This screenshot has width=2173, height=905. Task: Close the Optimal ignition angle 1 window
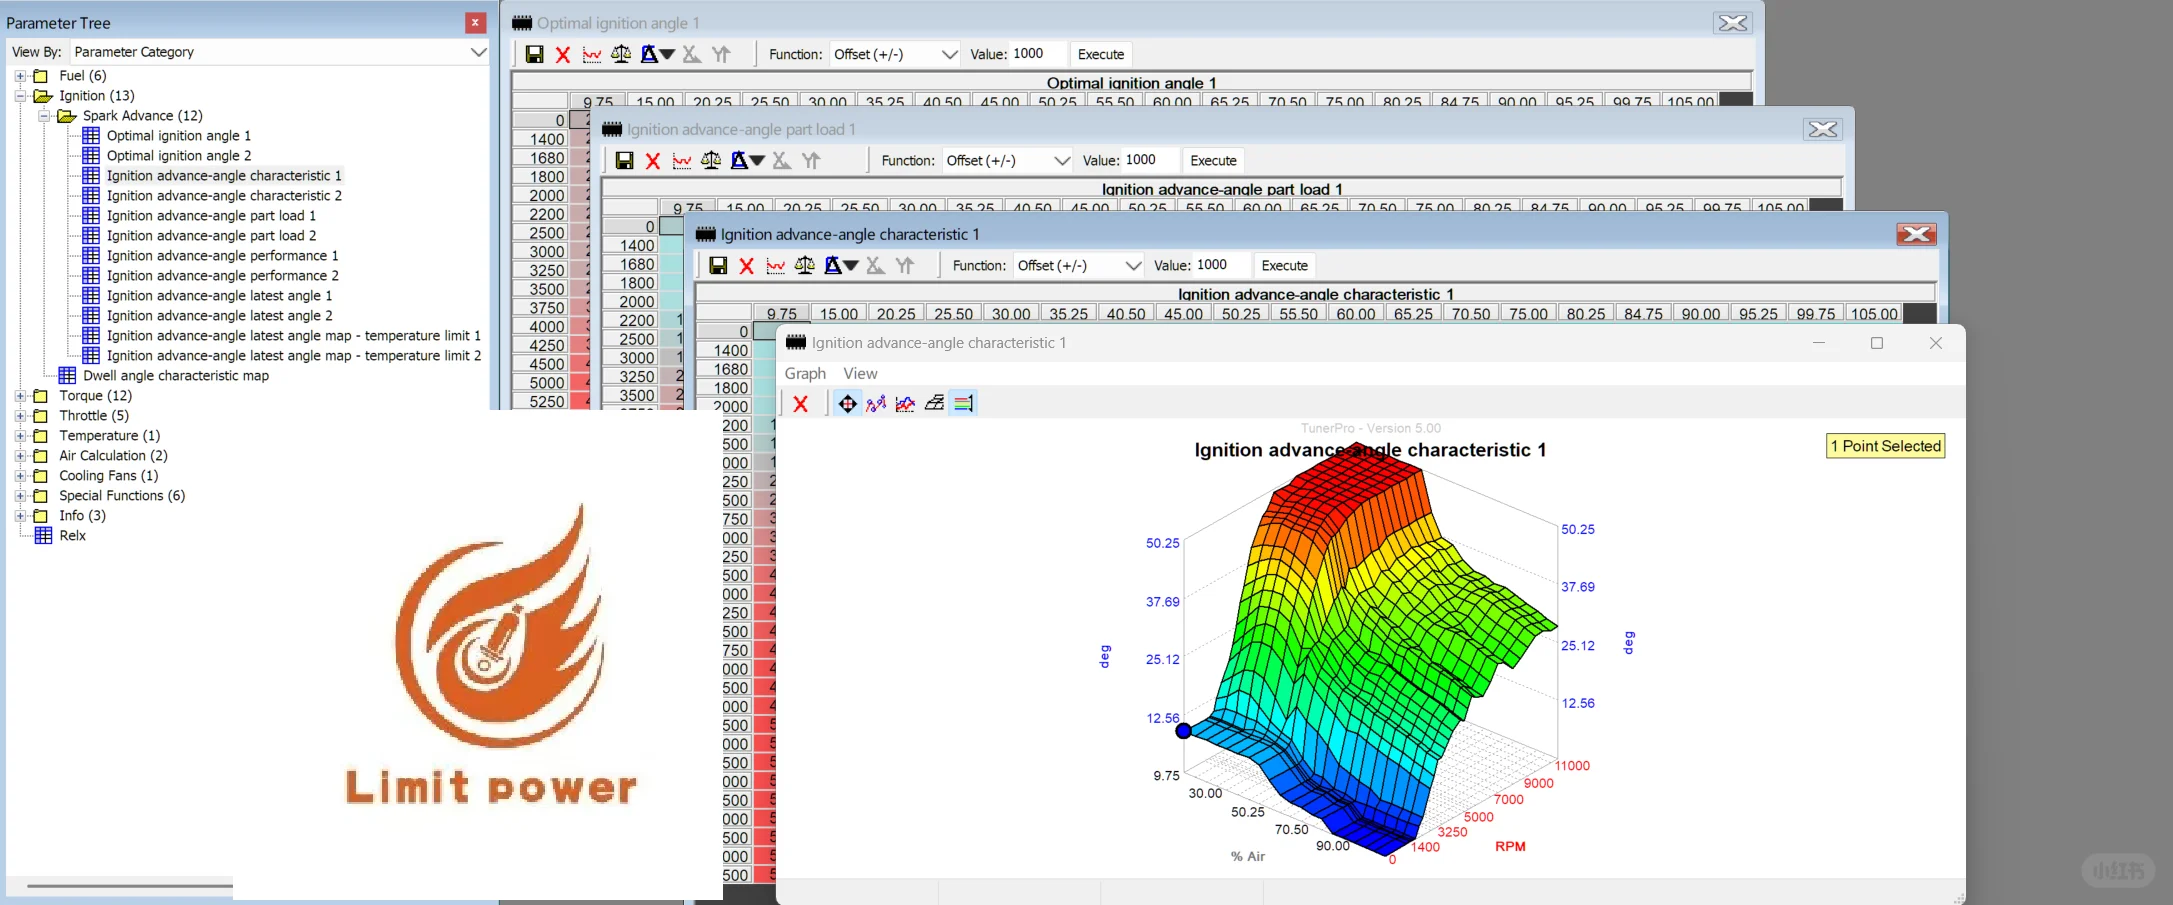1733,23
